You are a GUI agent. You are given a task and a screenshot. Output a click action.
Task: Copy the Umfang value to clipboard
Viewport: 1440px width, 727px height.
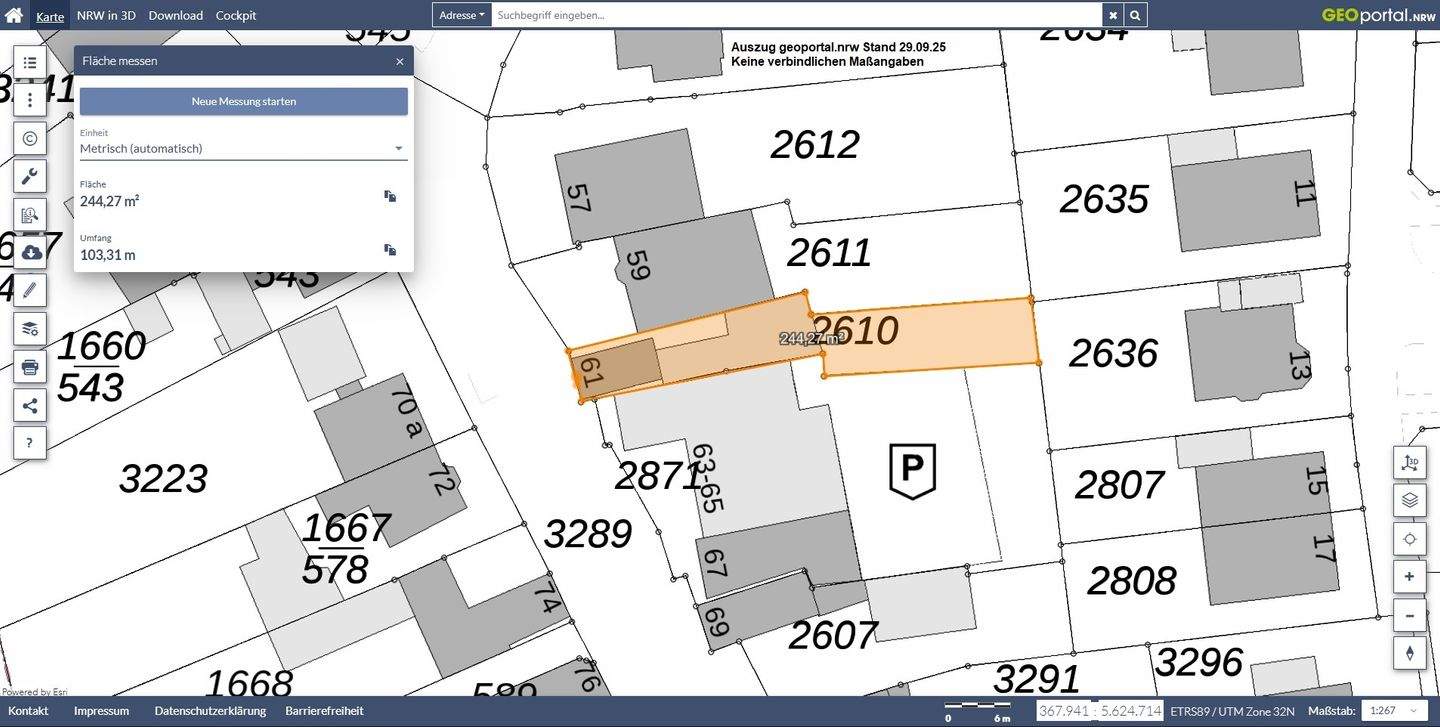click(390, 250)
